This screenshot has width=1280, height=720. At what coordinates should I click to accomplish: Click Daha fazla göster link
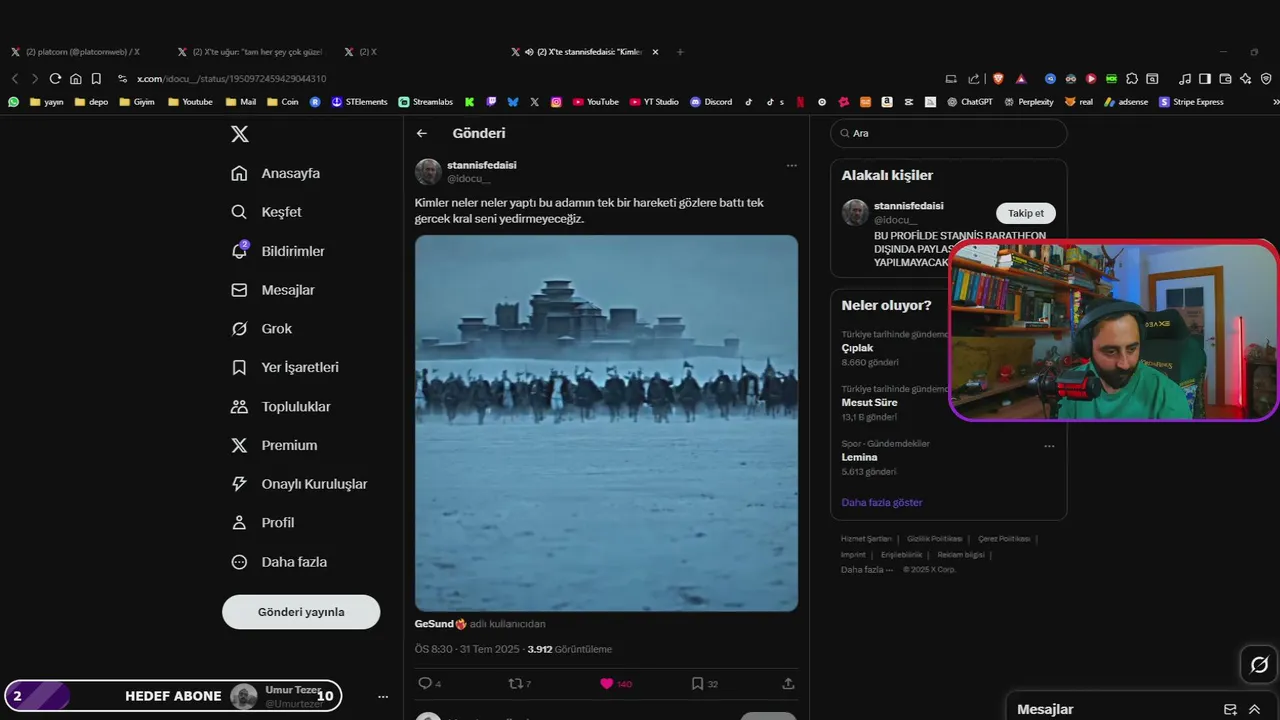click(882, 503)
